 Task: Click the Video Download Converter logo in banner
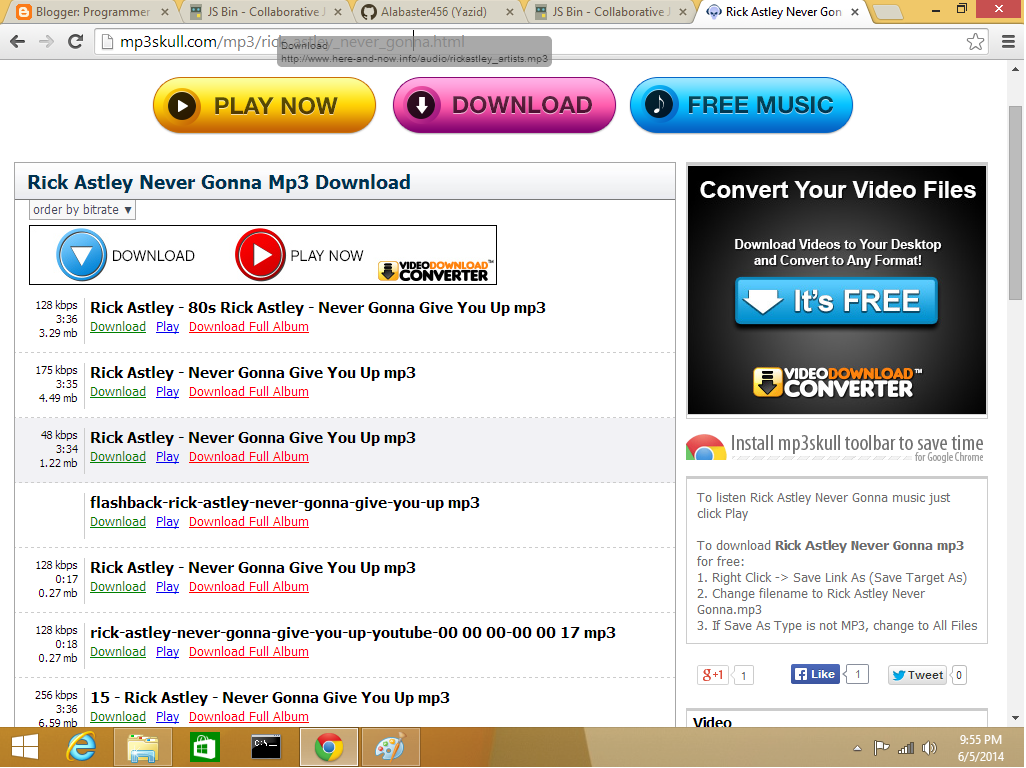click(x=436, y=271)
